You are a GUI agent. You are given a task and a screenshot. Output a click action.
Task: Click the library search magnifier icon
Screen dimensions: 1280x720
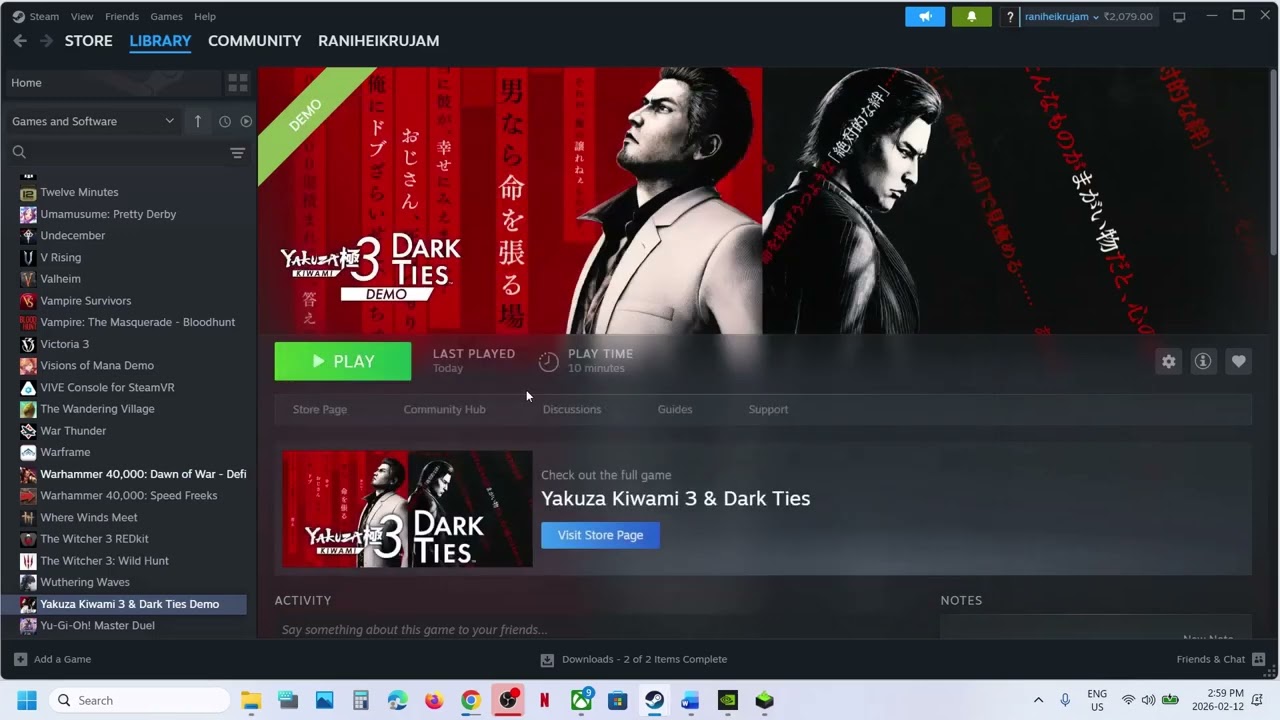(x=19, y=152)
